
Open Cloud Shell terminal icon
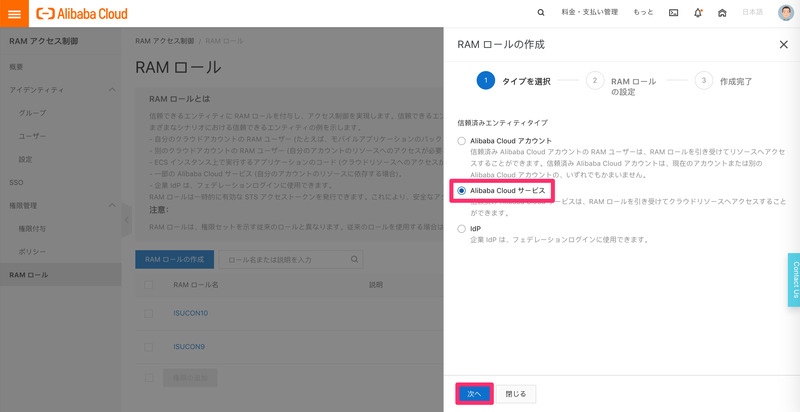pyautogui.click(x=673, y=13)
